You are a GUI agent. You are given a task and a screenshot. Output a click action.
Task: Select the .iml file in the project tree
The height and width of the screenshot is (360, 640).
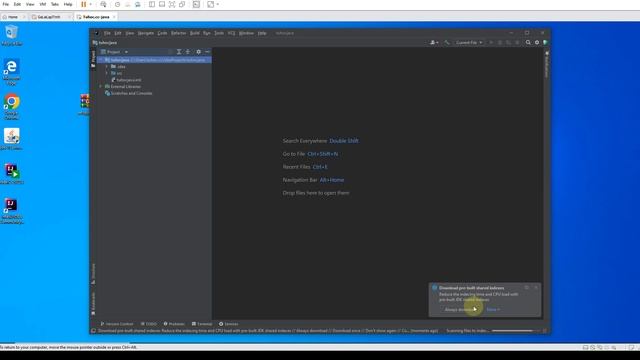[x=126, y=80]
